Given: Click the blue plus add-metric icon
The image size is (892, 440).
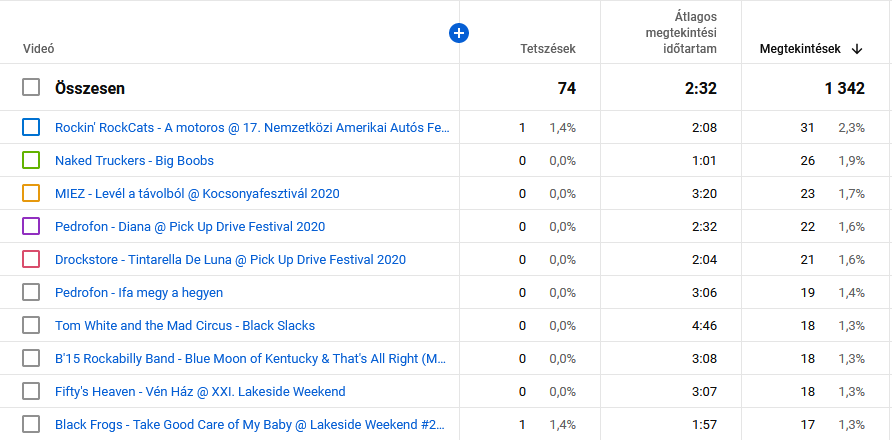Looking at the screenshot, I should [459, 33].
